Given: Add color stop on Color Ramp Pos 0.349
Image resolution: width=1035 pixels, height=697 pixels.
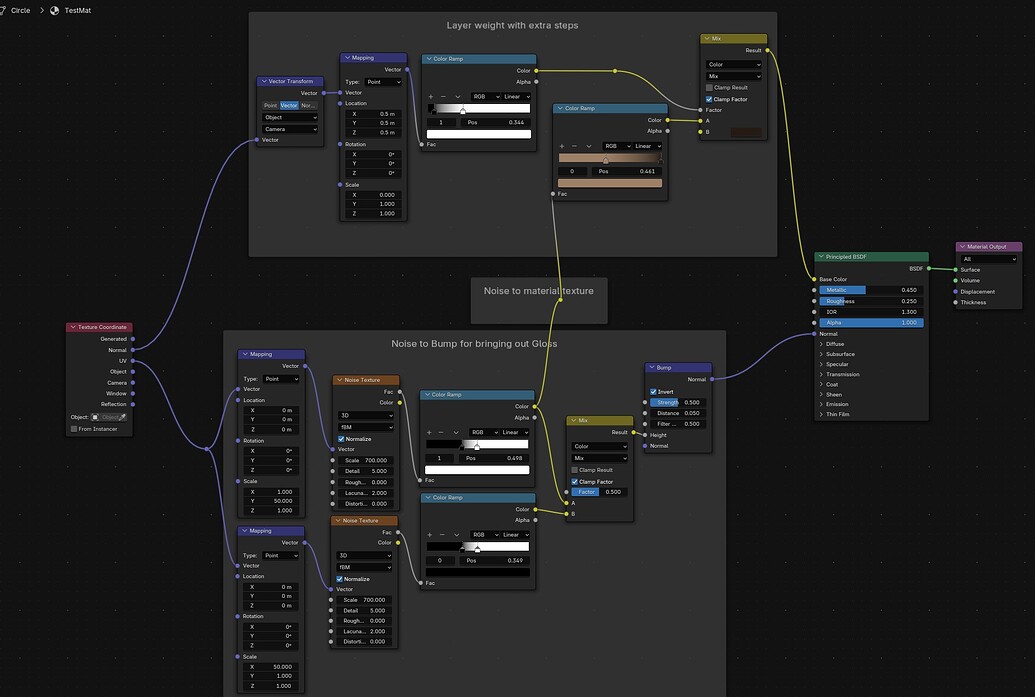Looking at the screenshot, I should [x=430, y=535].
